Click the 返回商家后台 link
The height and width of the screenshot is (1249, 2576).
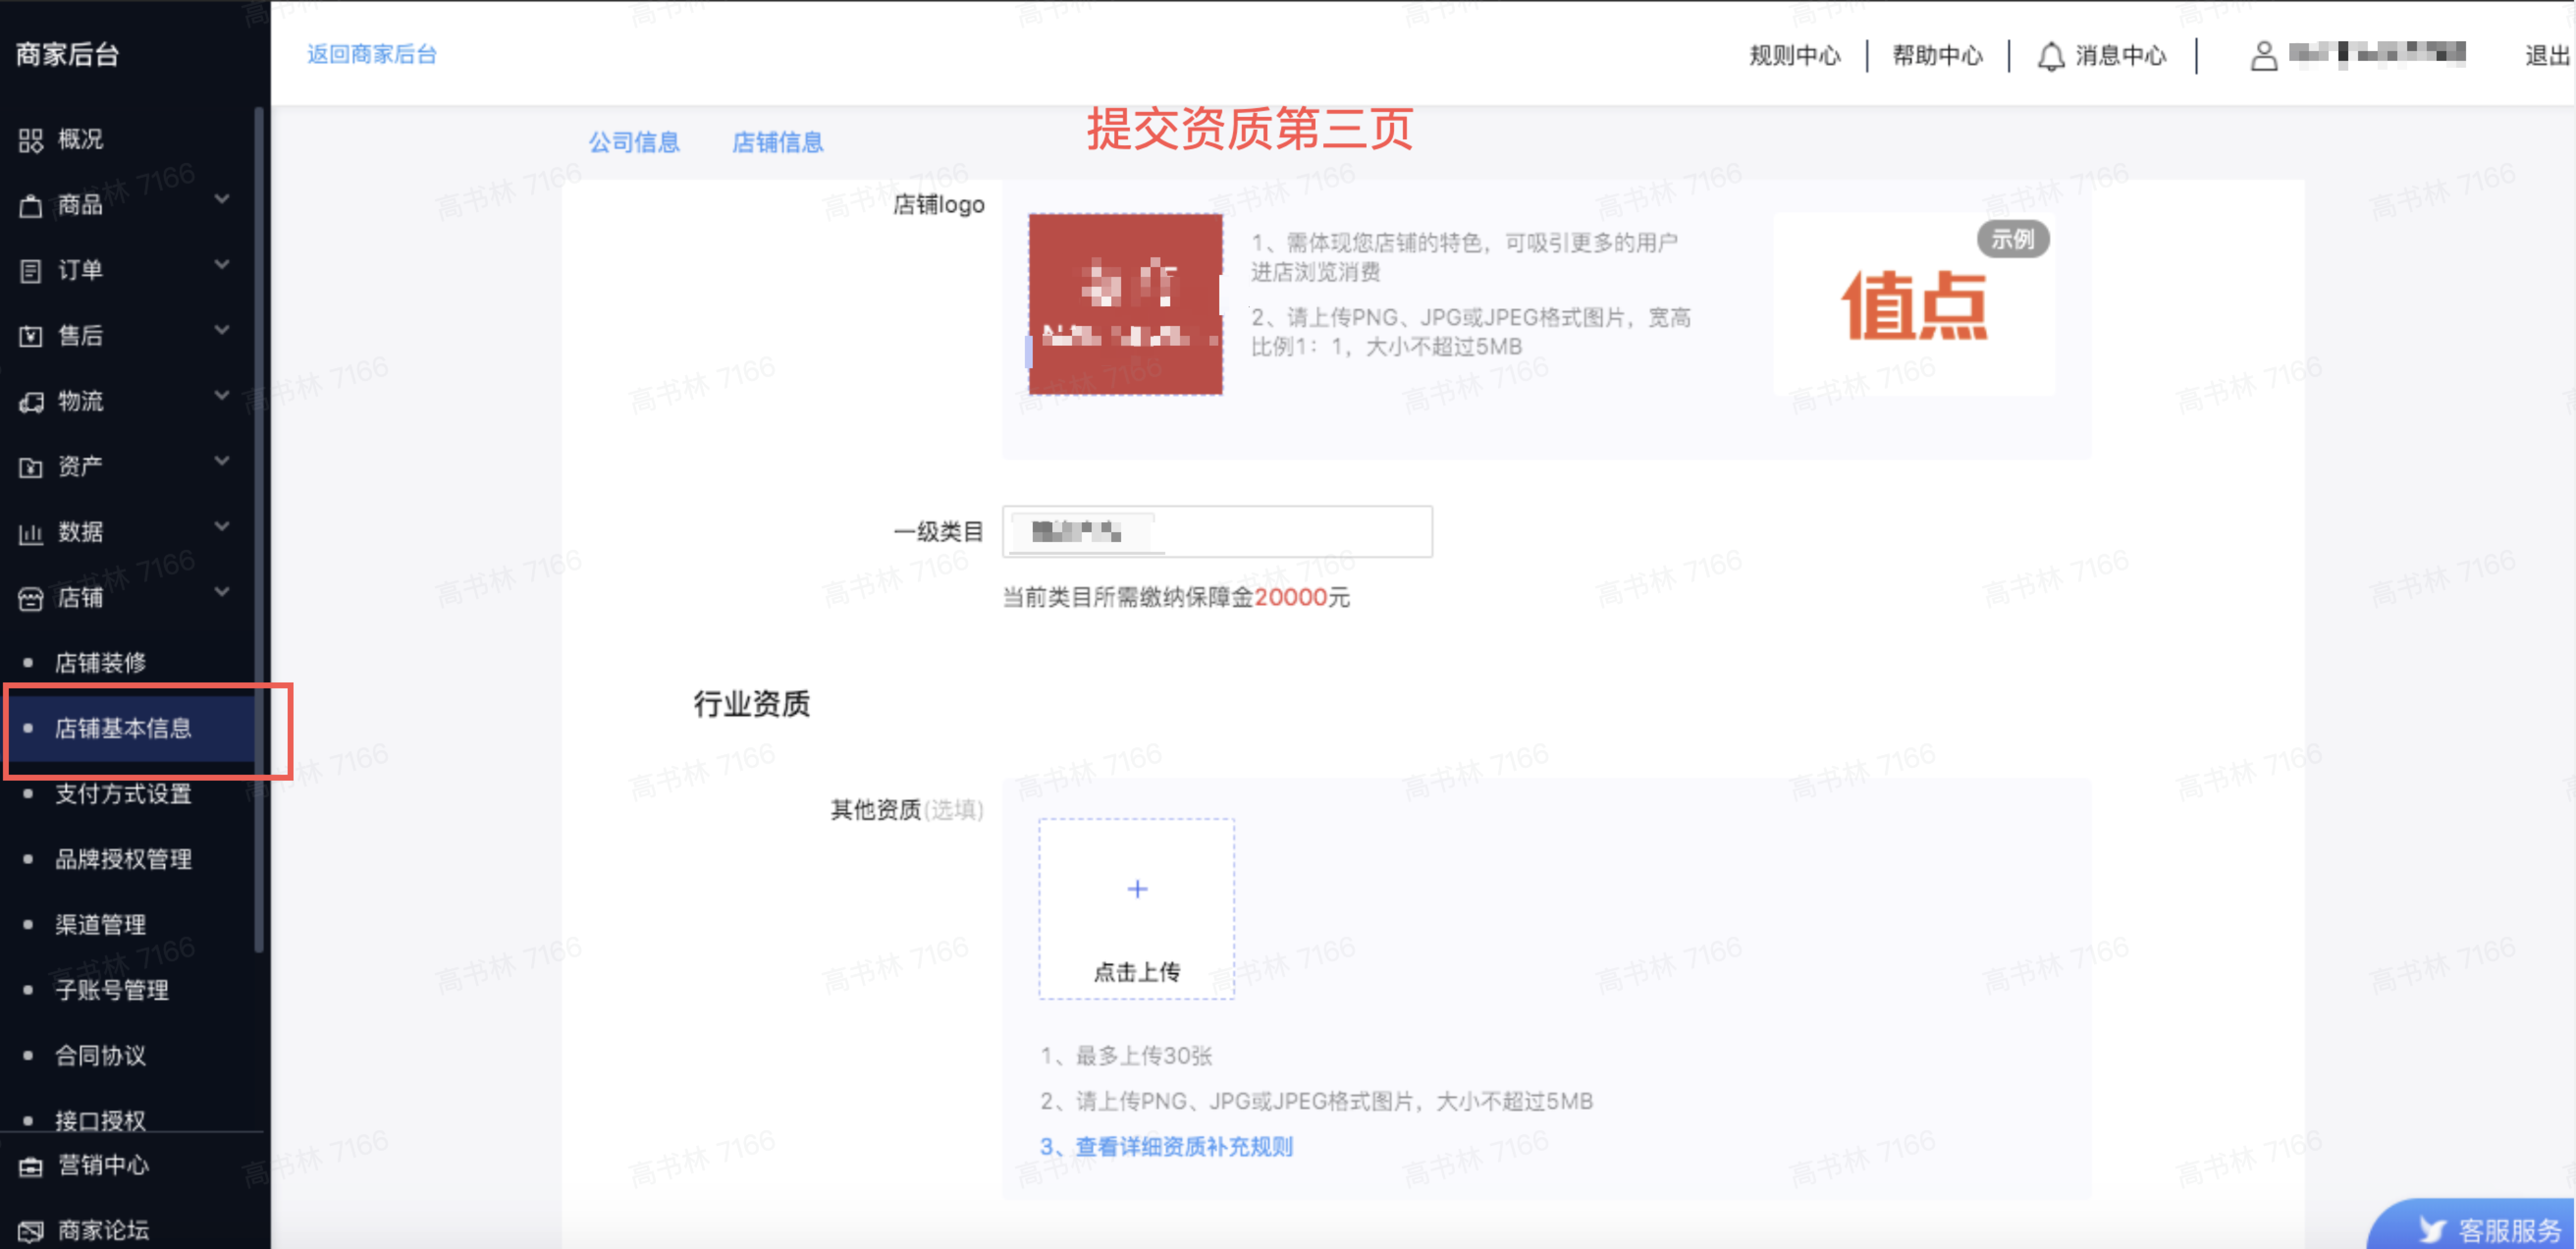(x=371, y=54)
